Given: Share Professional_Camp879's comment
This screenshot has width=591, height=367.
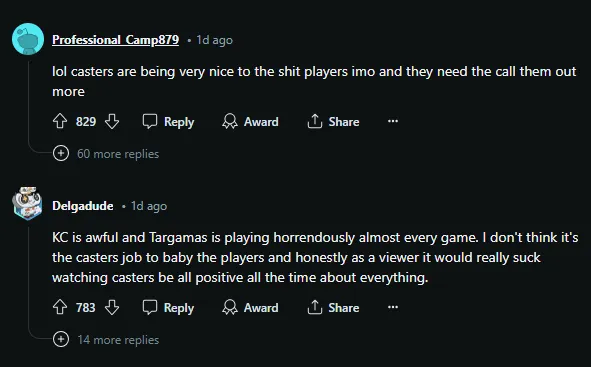Looking at the screenshot, I should [x=333, y=121].
